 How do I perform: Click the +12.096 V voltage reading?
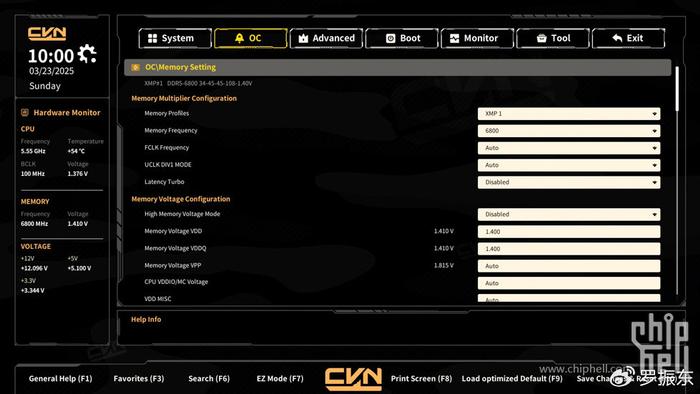click(34, 268)
